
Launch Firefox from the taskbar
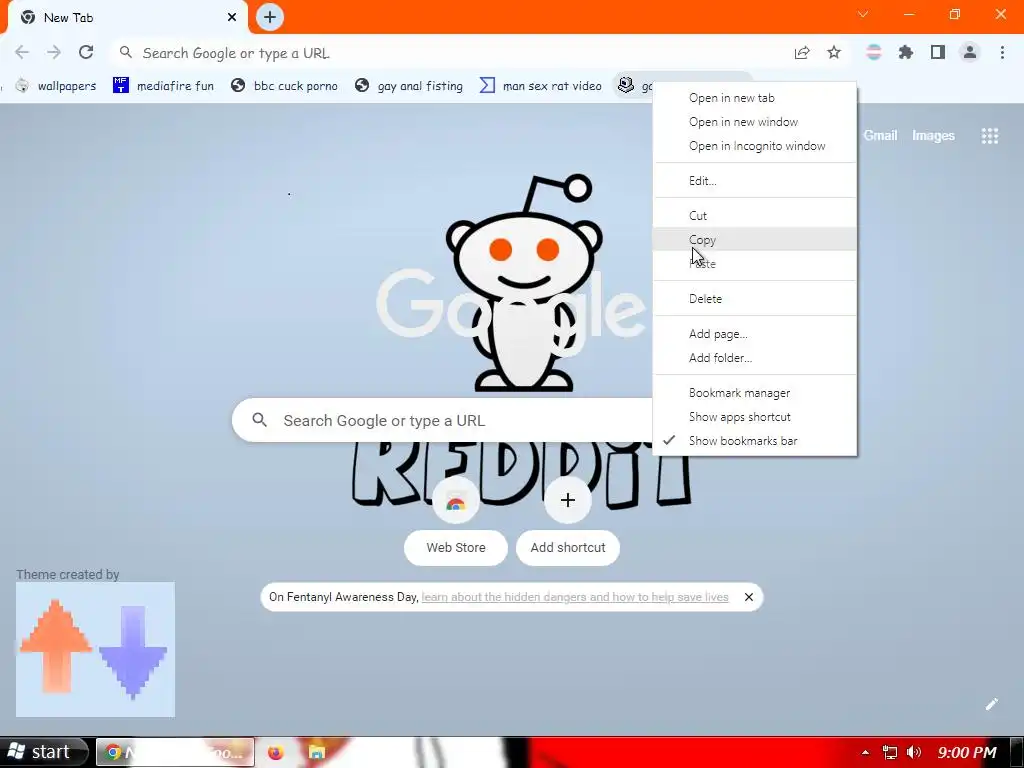[x=275, y=752]
